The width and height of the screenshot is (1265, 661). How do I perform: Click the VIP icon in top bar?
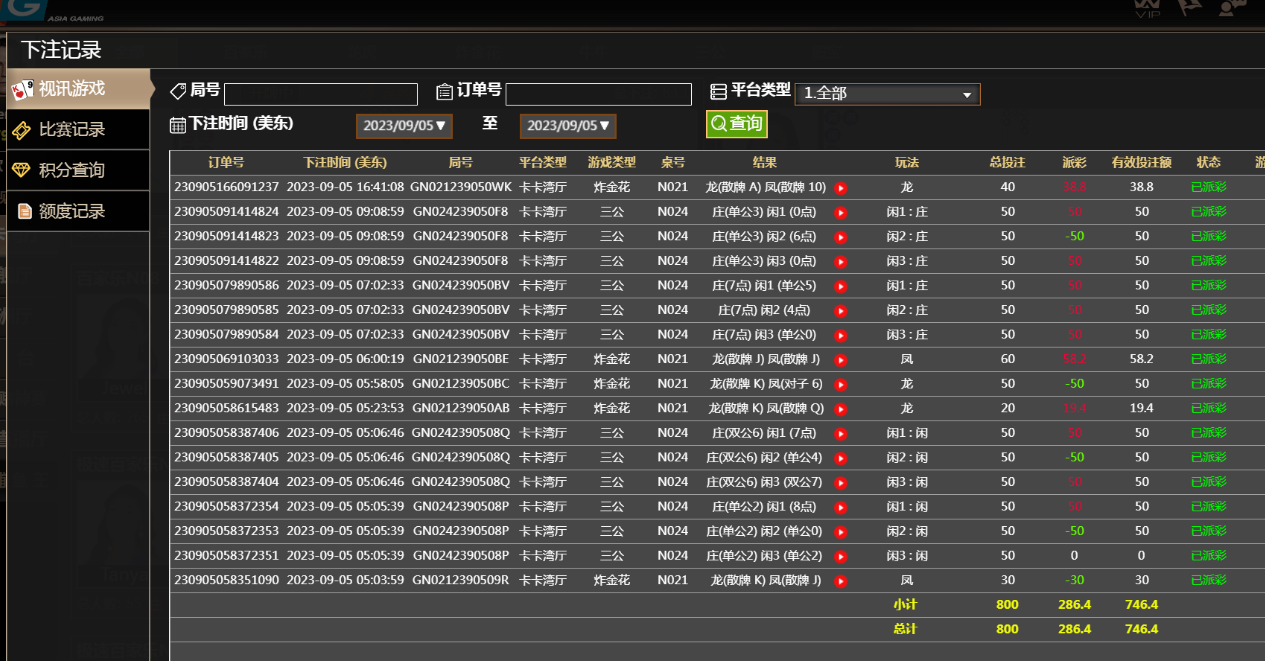(1147, 9)
